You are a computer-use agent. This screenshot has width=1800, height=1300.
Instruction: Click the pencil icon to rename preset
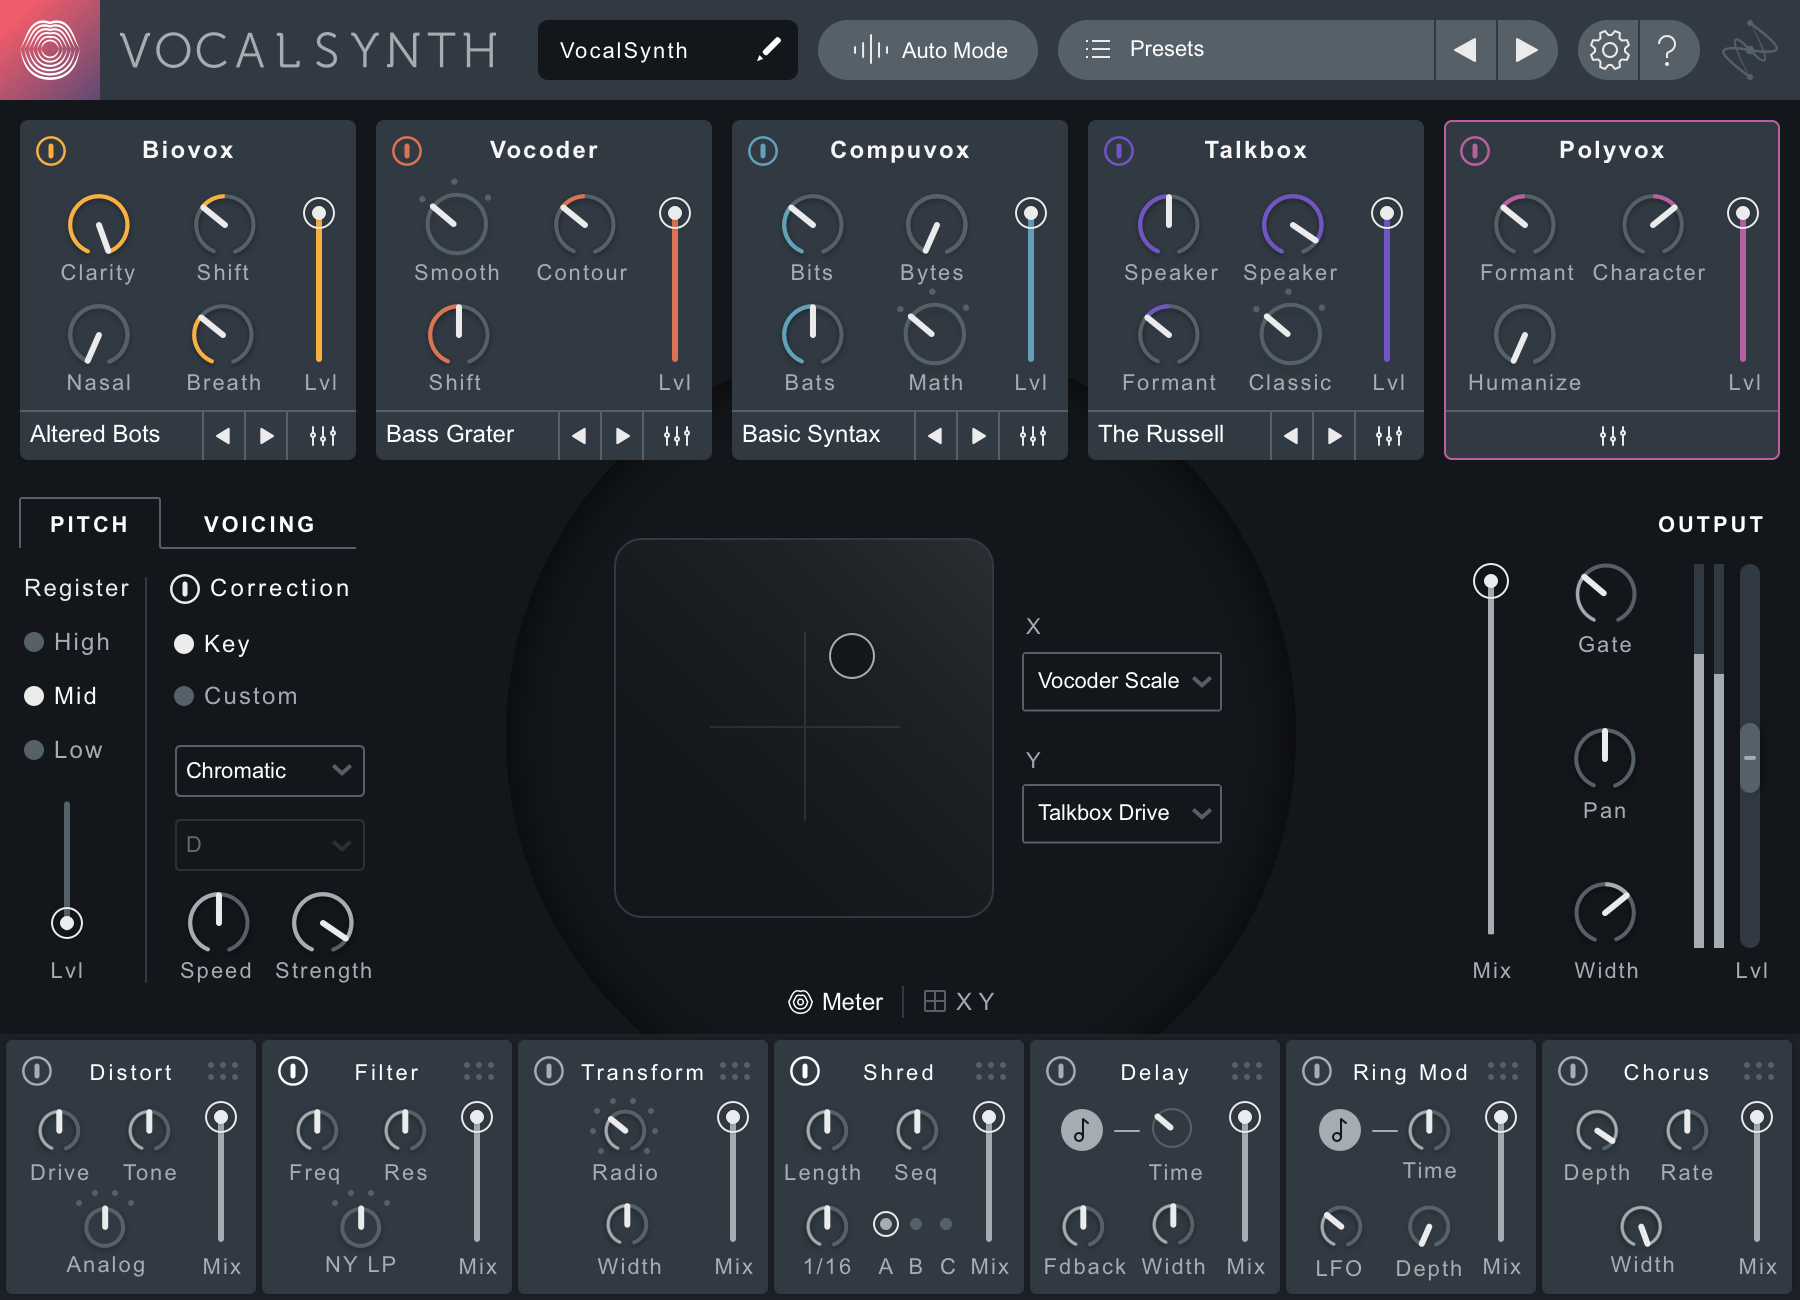[x=768, y=50]
